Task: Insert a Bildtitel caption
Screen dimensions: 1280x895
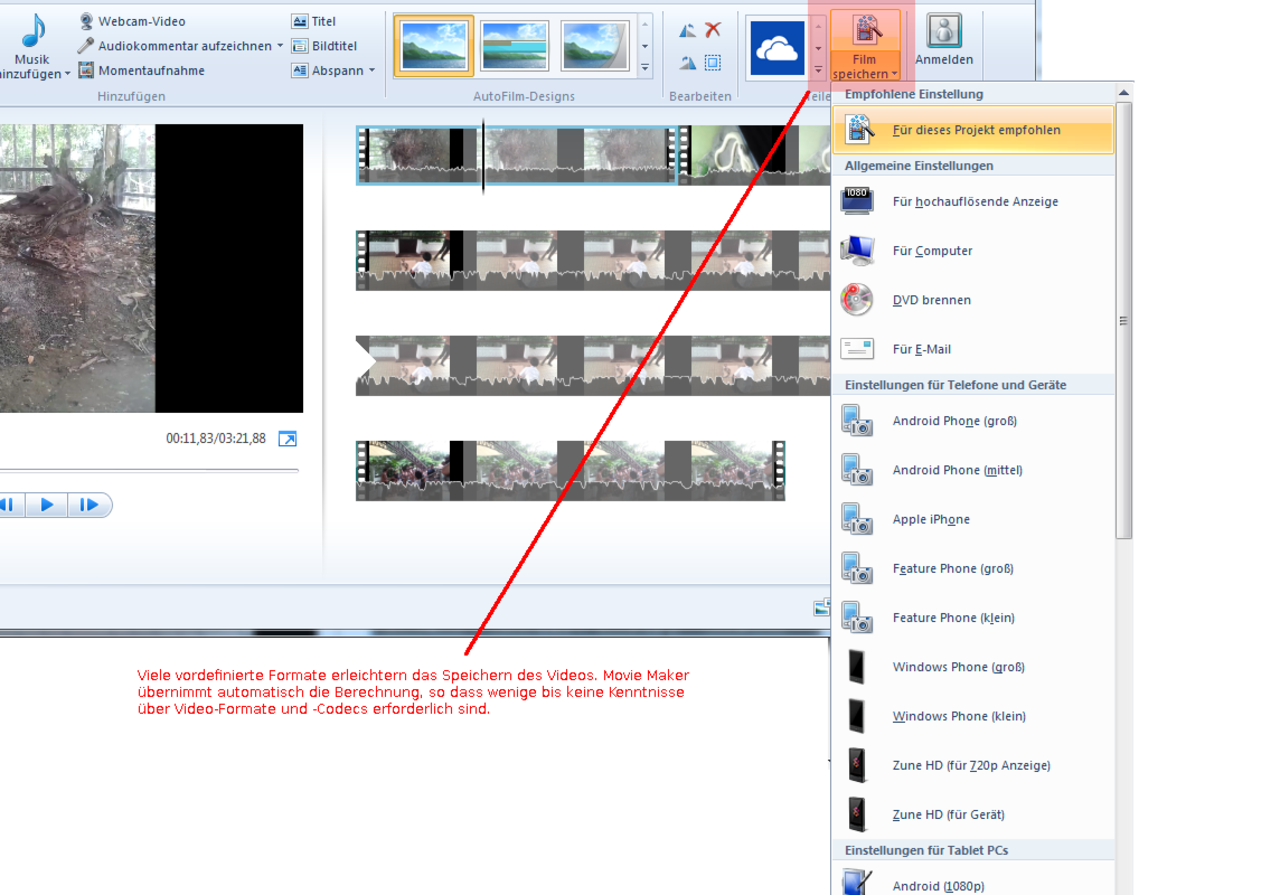Action: coord(324,46)
